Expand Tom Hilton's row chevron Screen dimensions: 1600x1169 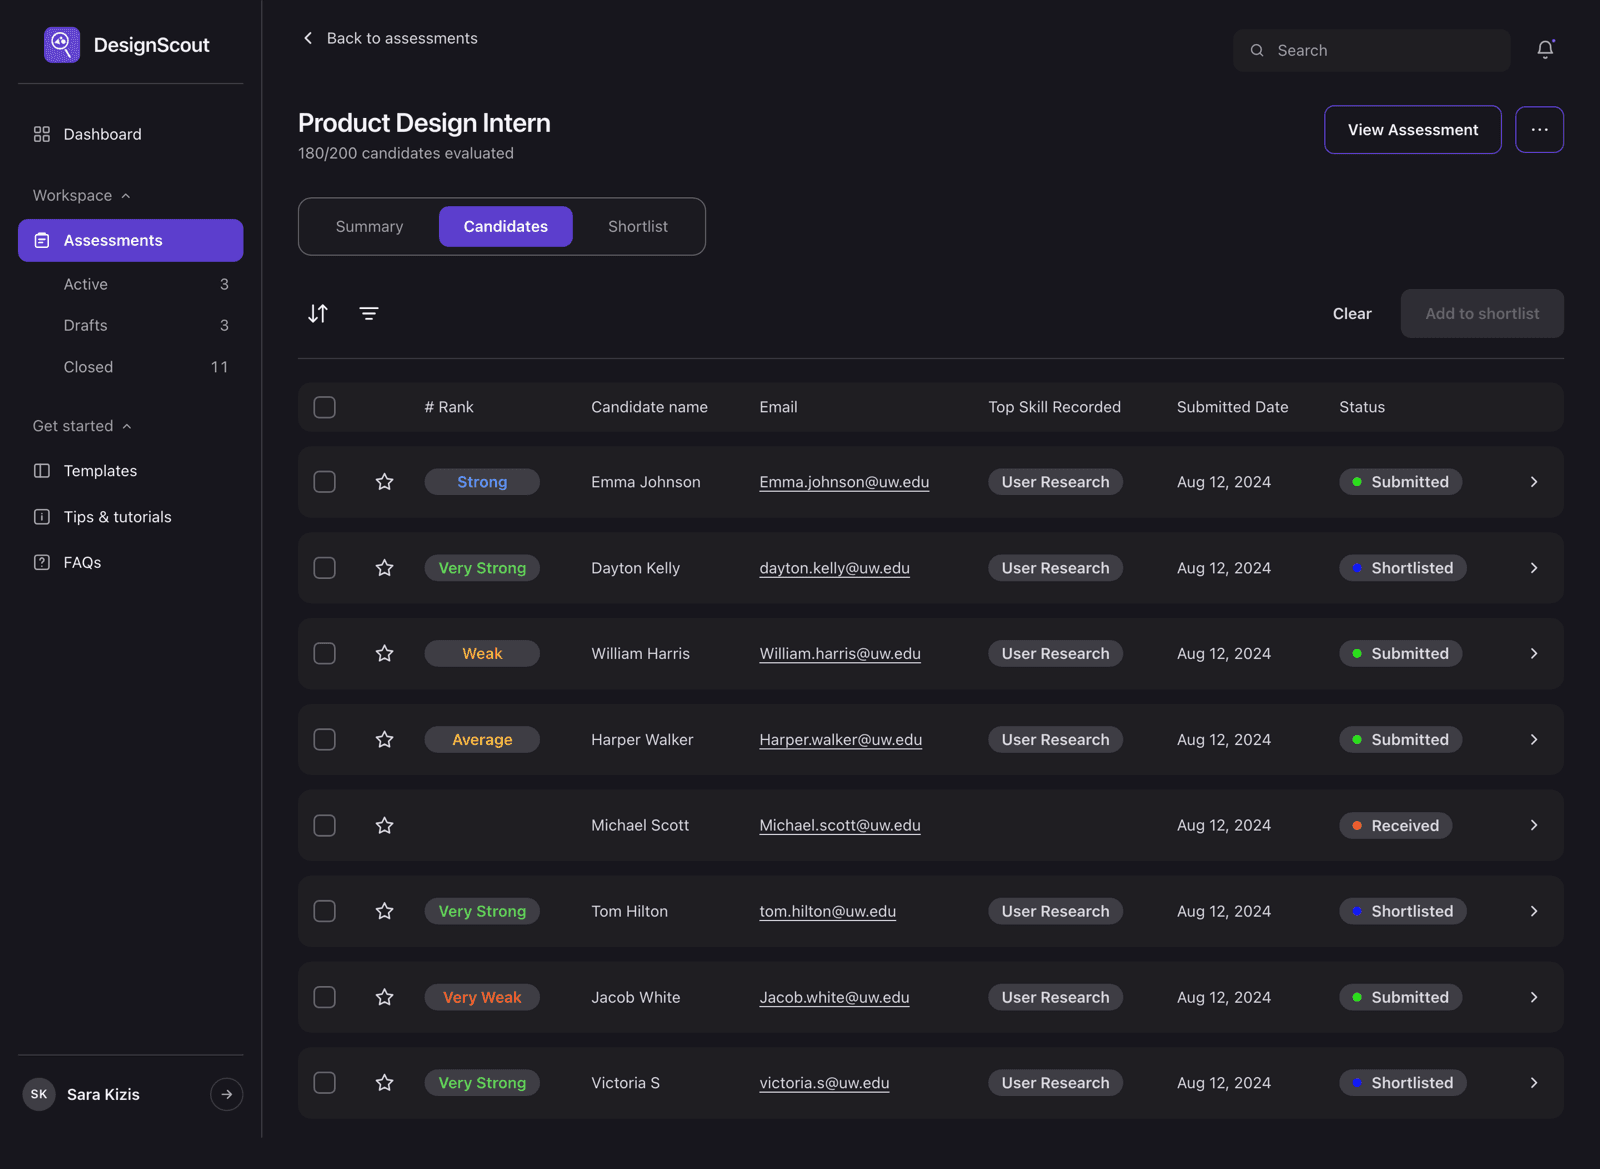click(1534, 912)
